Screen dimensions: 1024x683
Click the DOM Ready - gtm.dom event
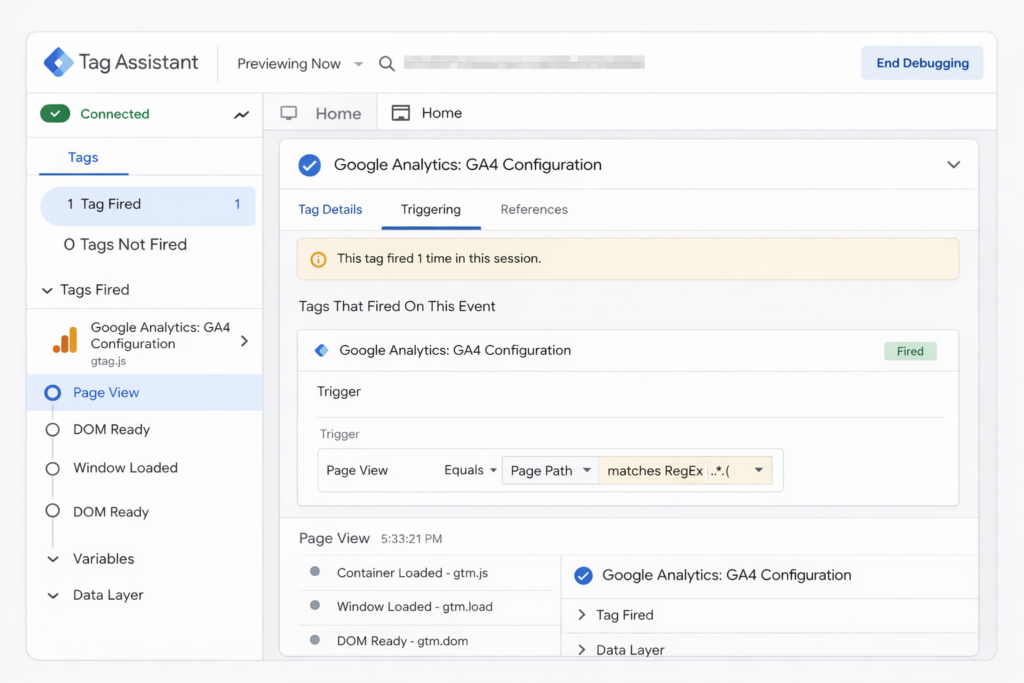[x=402, y=641]
